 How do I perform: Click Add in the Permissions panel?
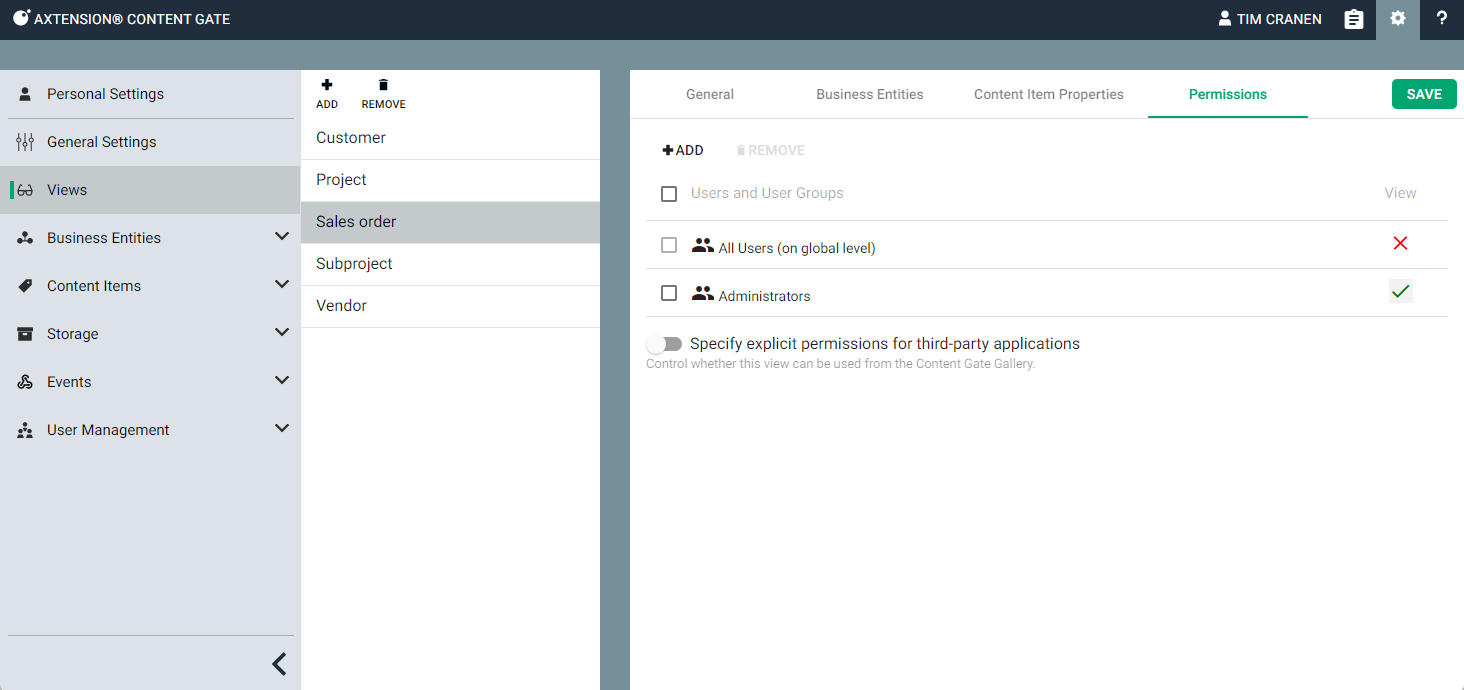(x=683, y=150)
